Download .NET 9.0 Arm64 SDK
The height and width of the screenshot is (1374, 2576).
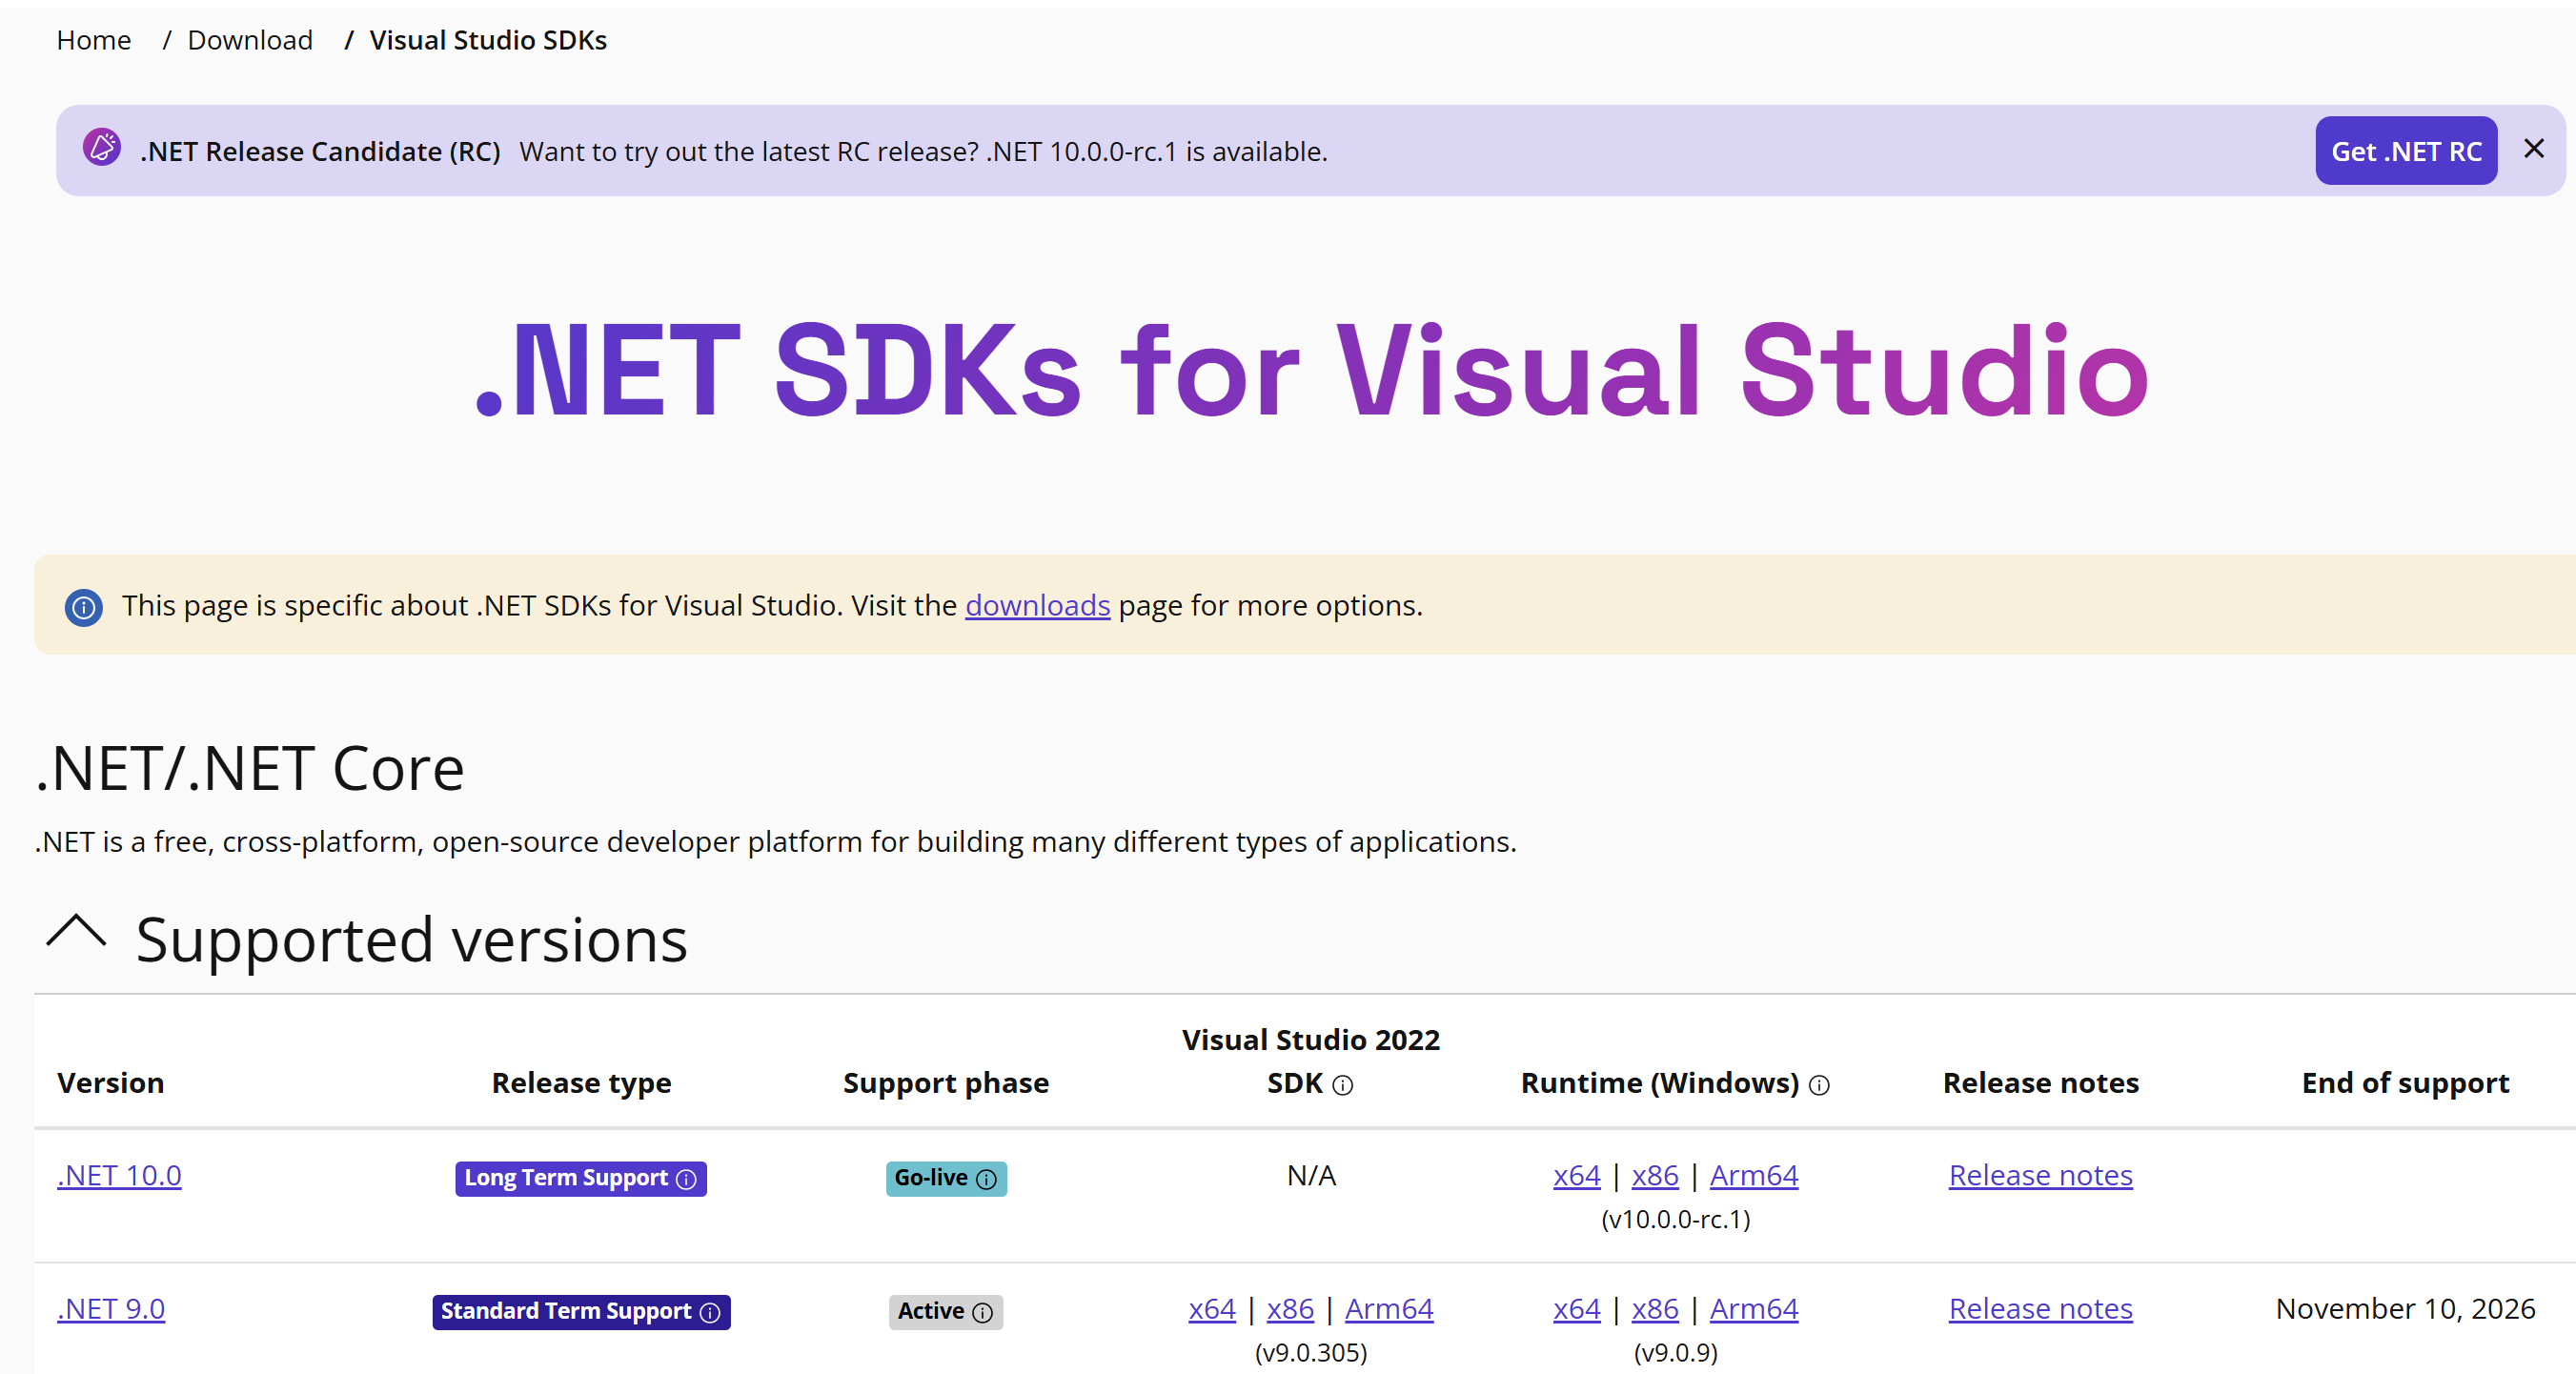tap(1388, 1308)
